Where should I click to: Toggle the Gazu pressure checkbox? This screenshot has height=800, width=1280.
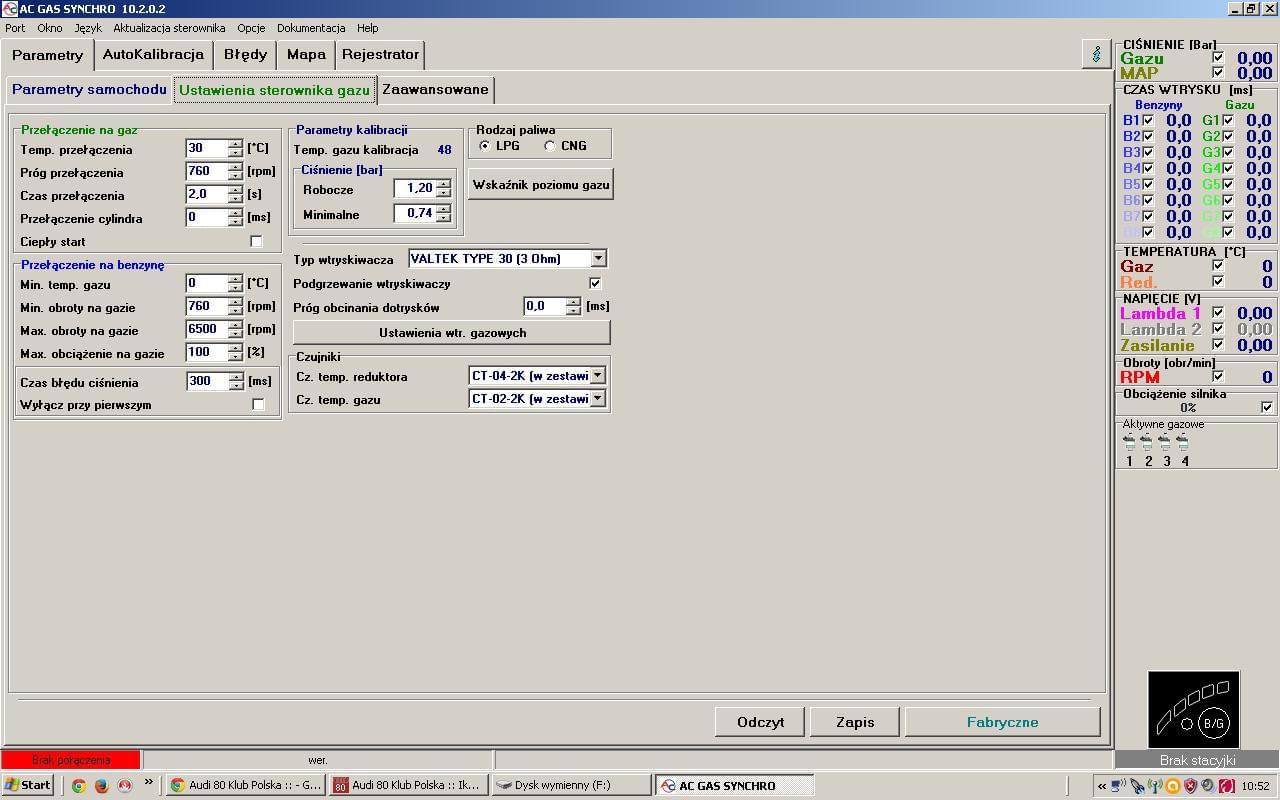(1217, 58)
